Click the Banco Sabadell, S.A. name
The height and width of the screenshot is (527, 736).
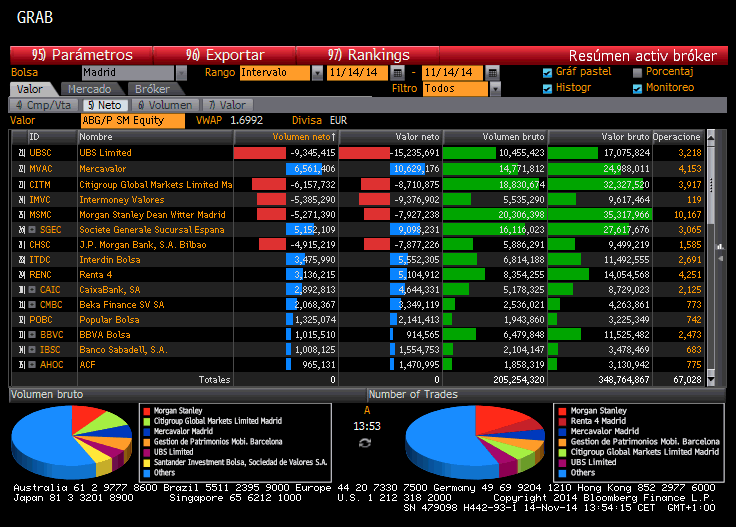(123, 350)
